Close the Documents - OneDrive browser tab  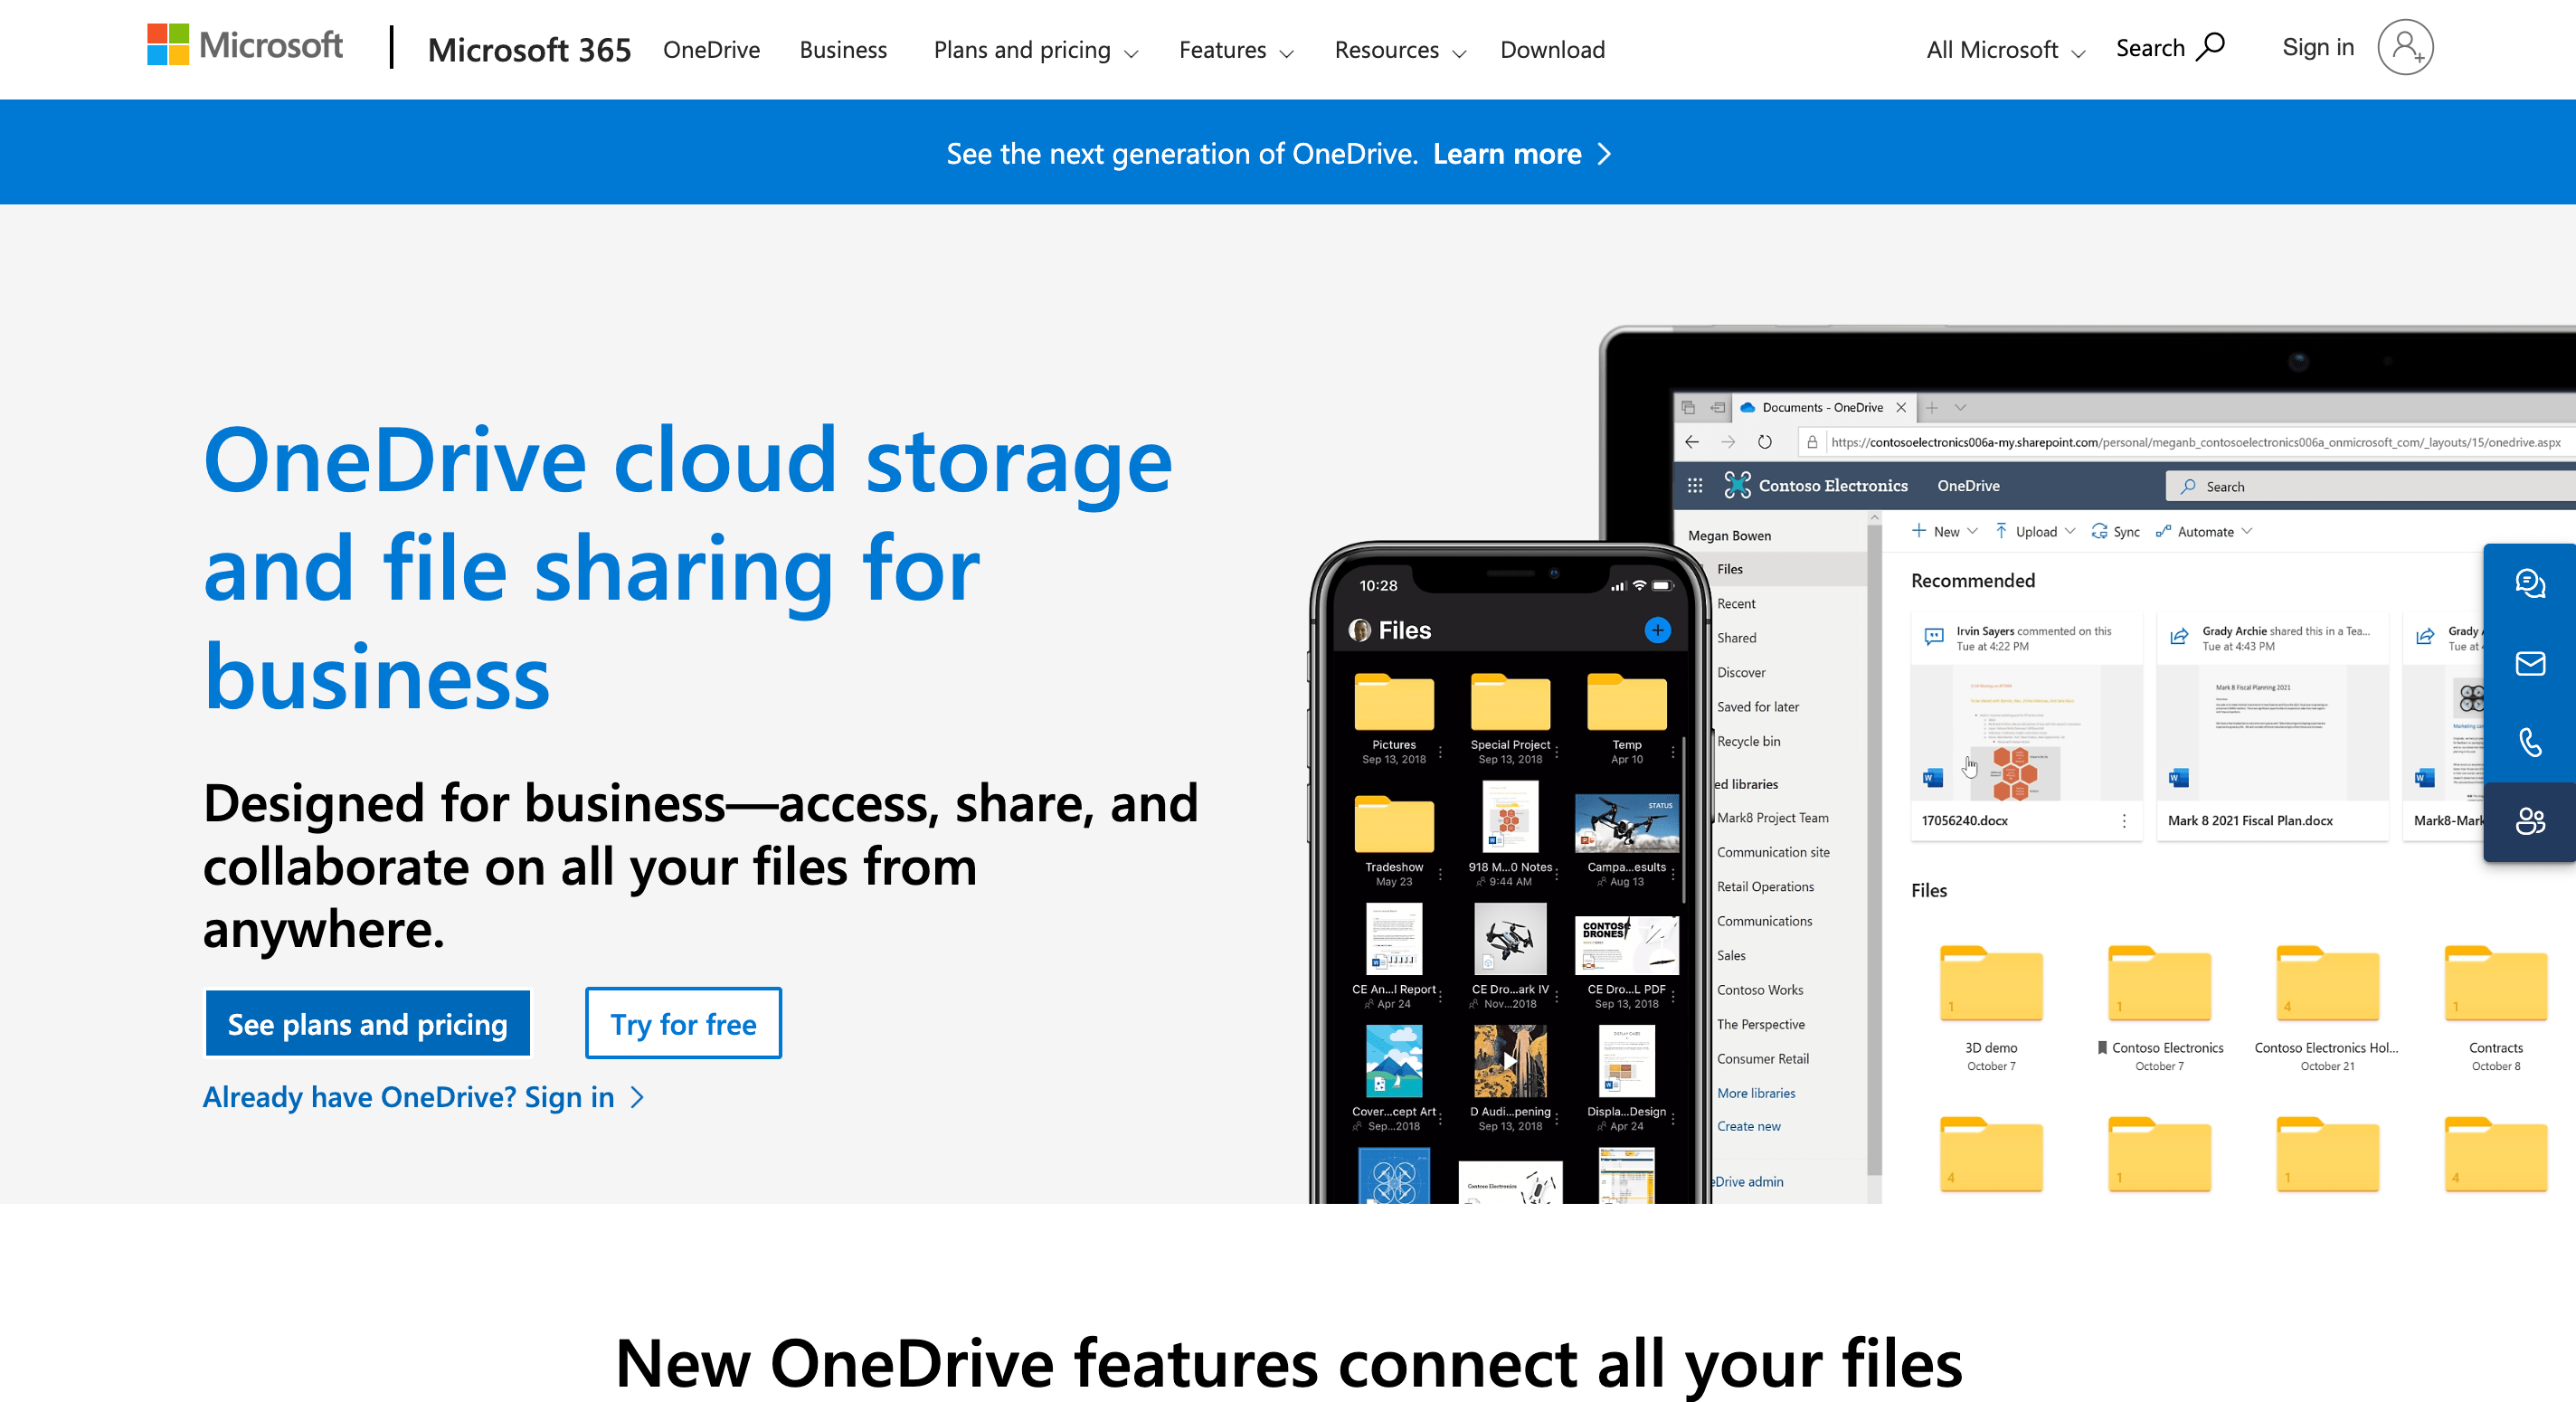1901,407
